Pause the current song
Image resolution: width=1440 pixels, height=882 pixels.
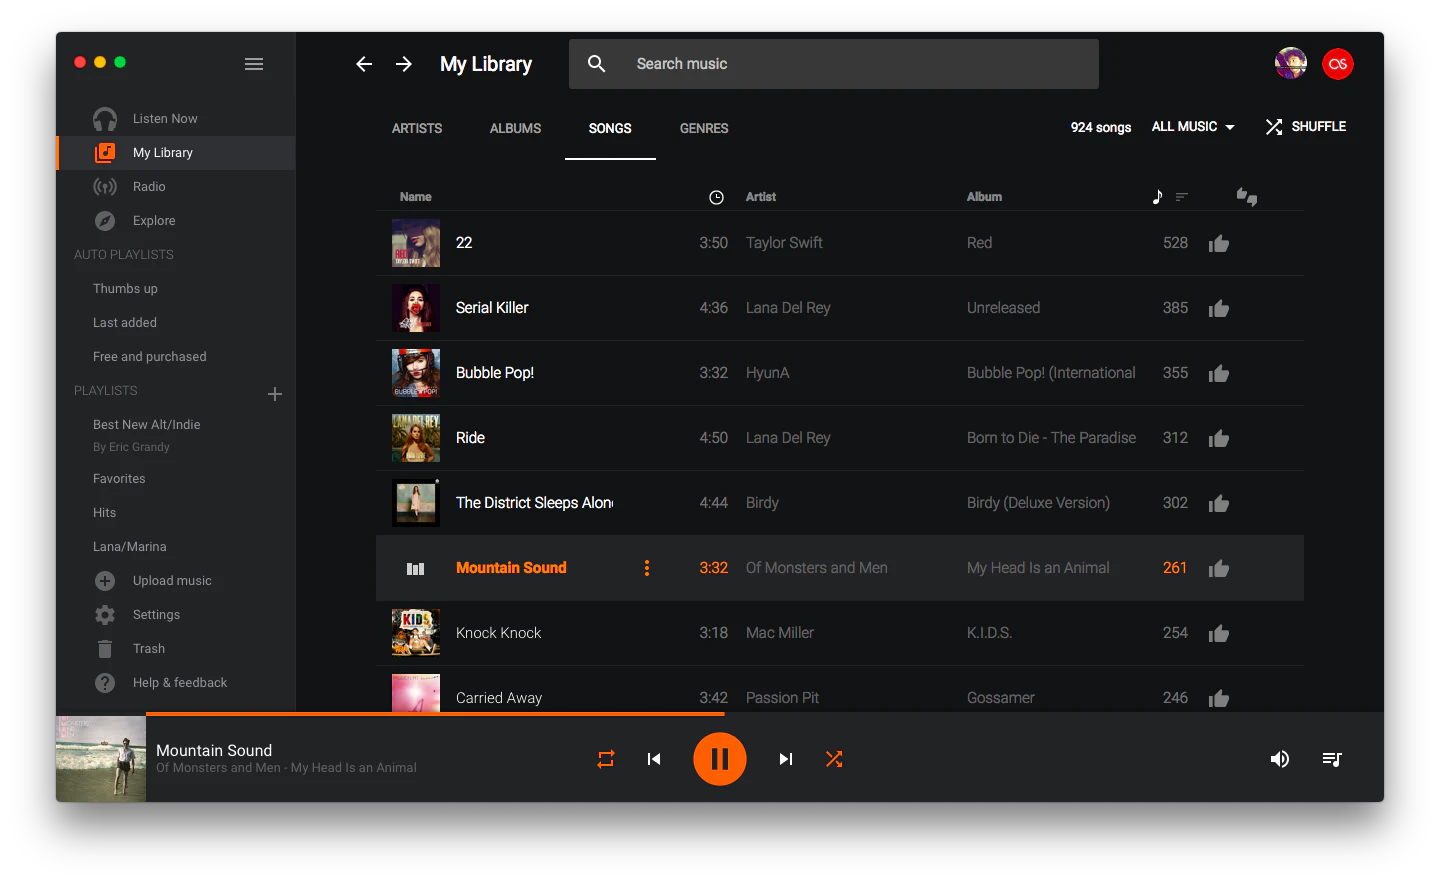click(x=720, y=759)
